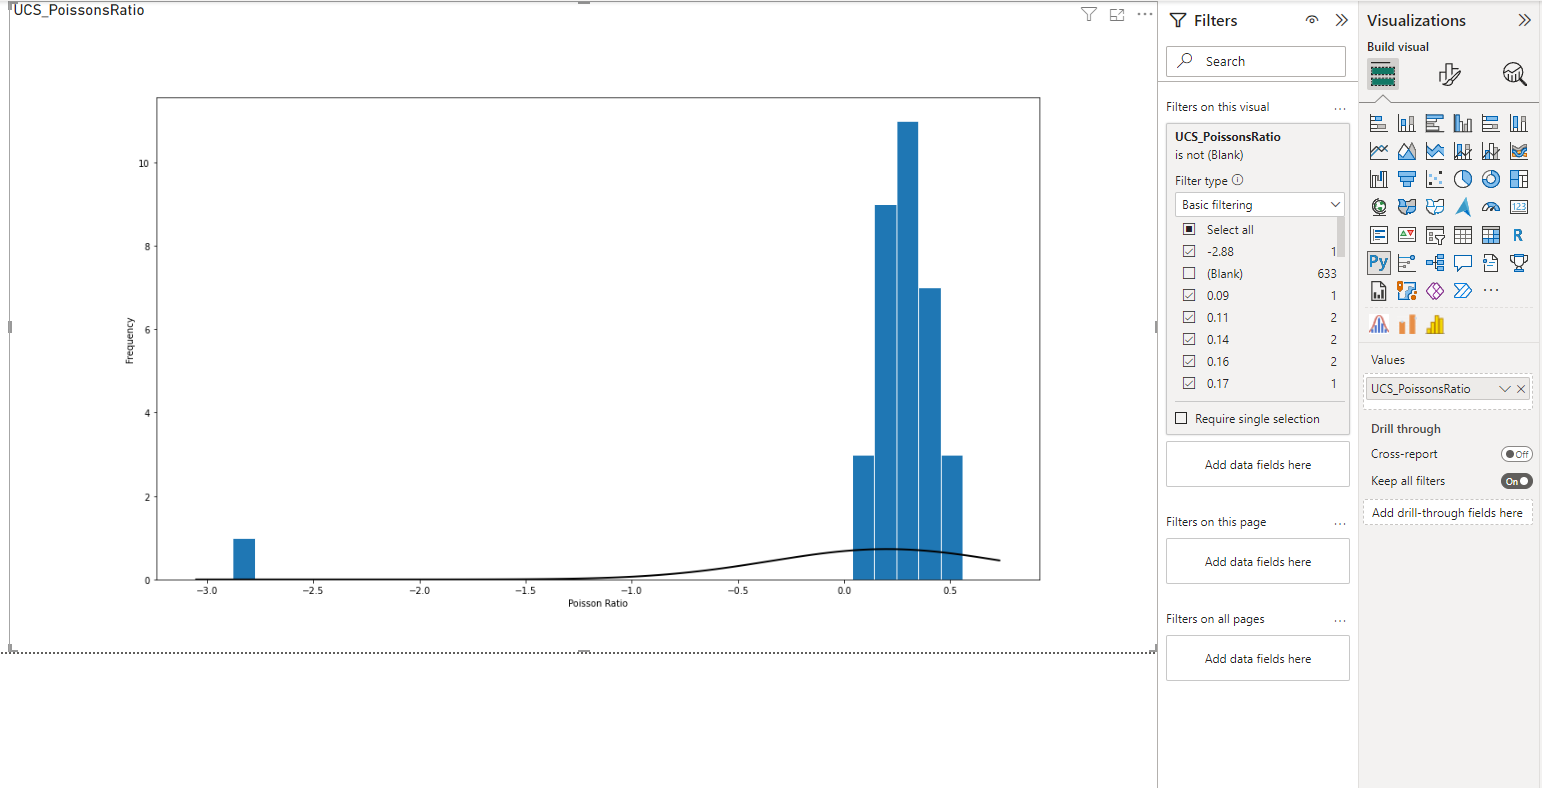
Task: Choose the Power Automate visual icon
Action: [1463, 291]
